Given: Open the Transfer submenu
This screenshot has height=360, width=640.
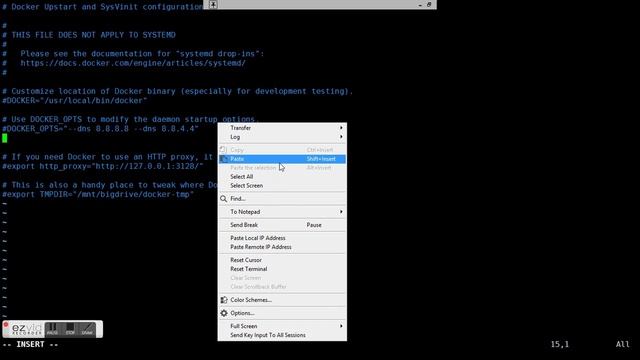Looking at the screenshot, I should (x=282, y=128).
